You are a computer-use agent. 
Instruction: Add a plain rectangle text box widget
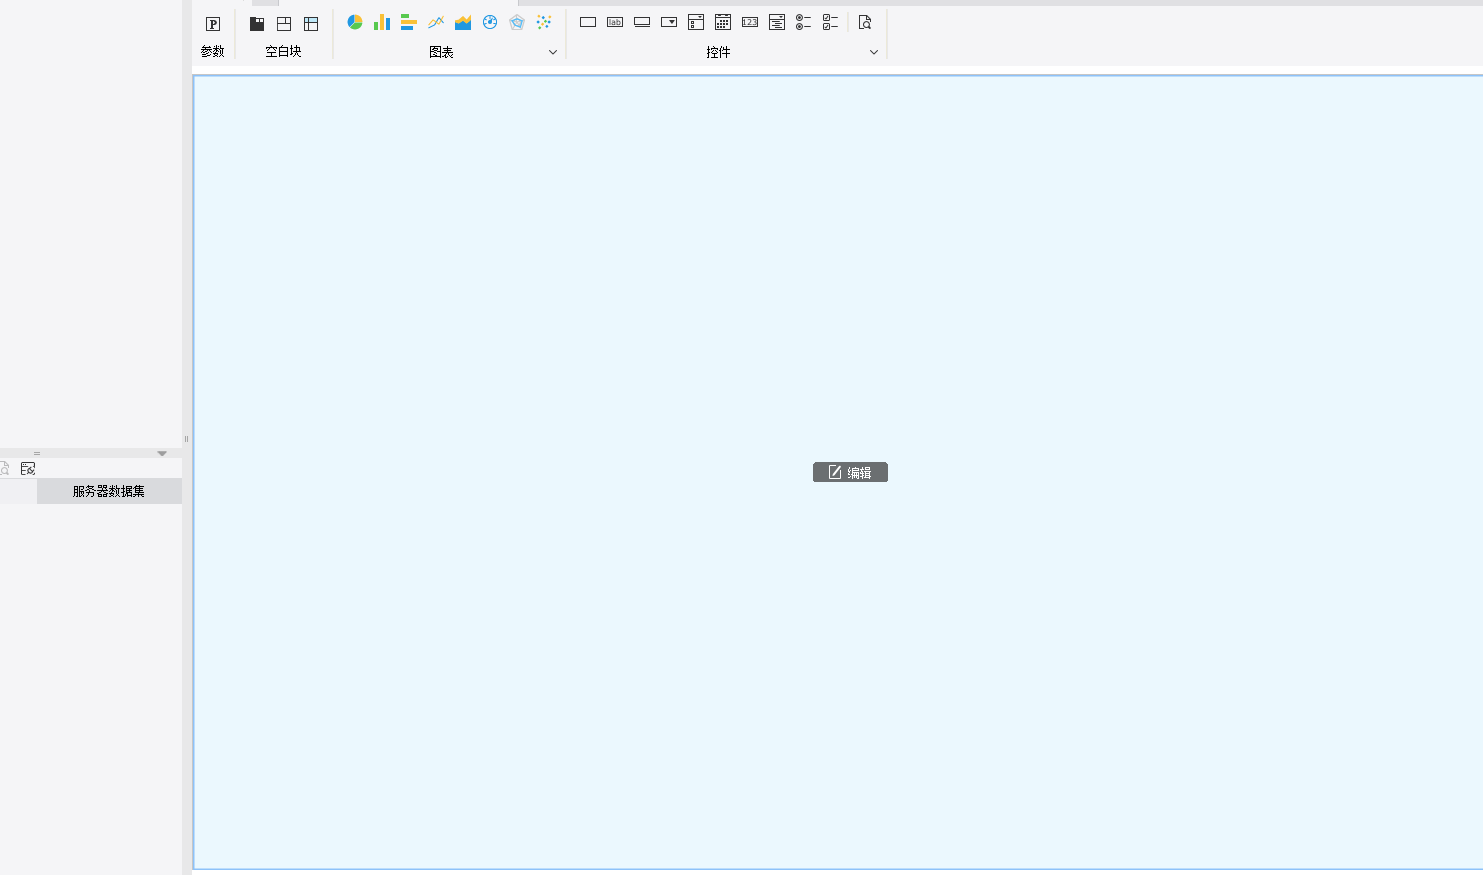click(x=588, y=22)
